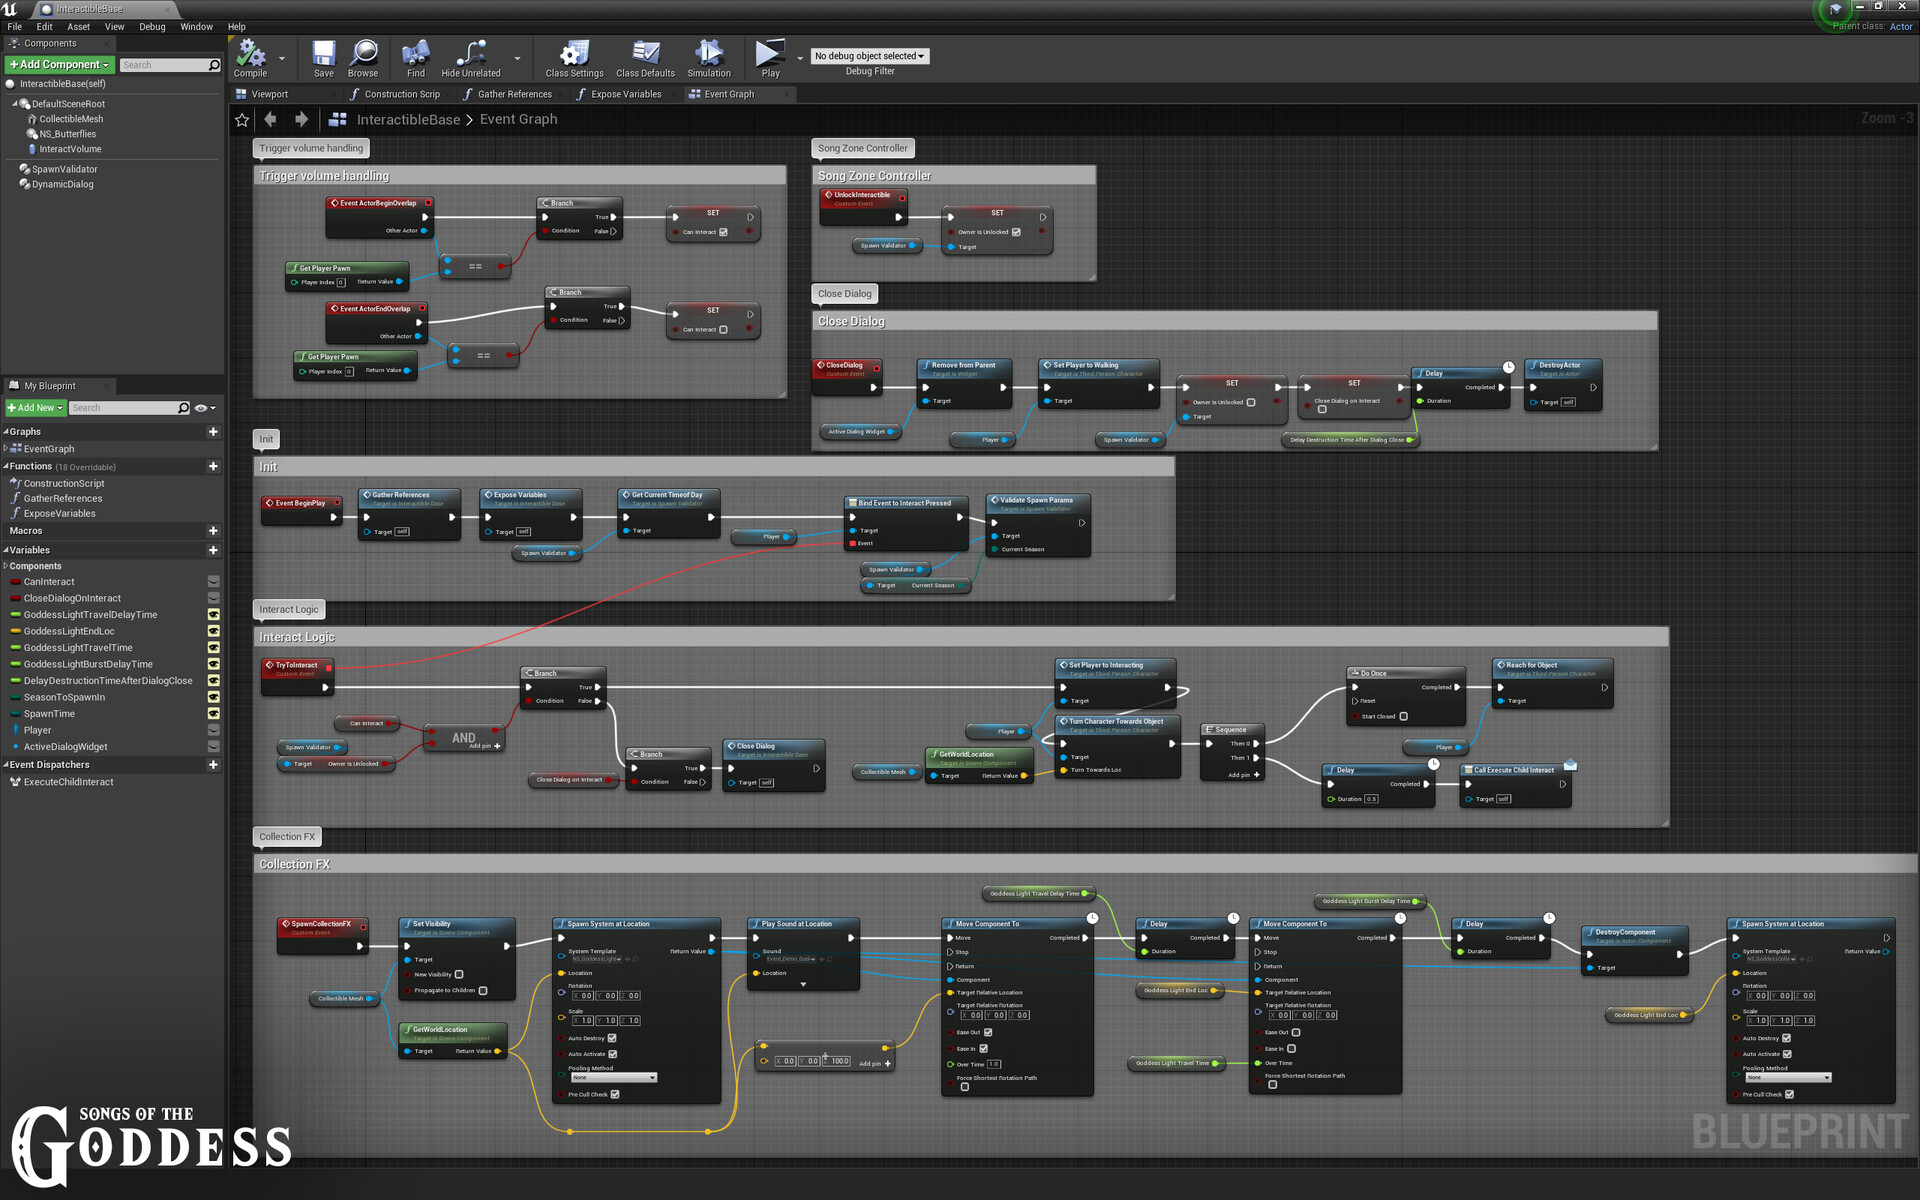Click the Compile toolbar icon
This screenshot has width=1920, height=1200.
250,54
